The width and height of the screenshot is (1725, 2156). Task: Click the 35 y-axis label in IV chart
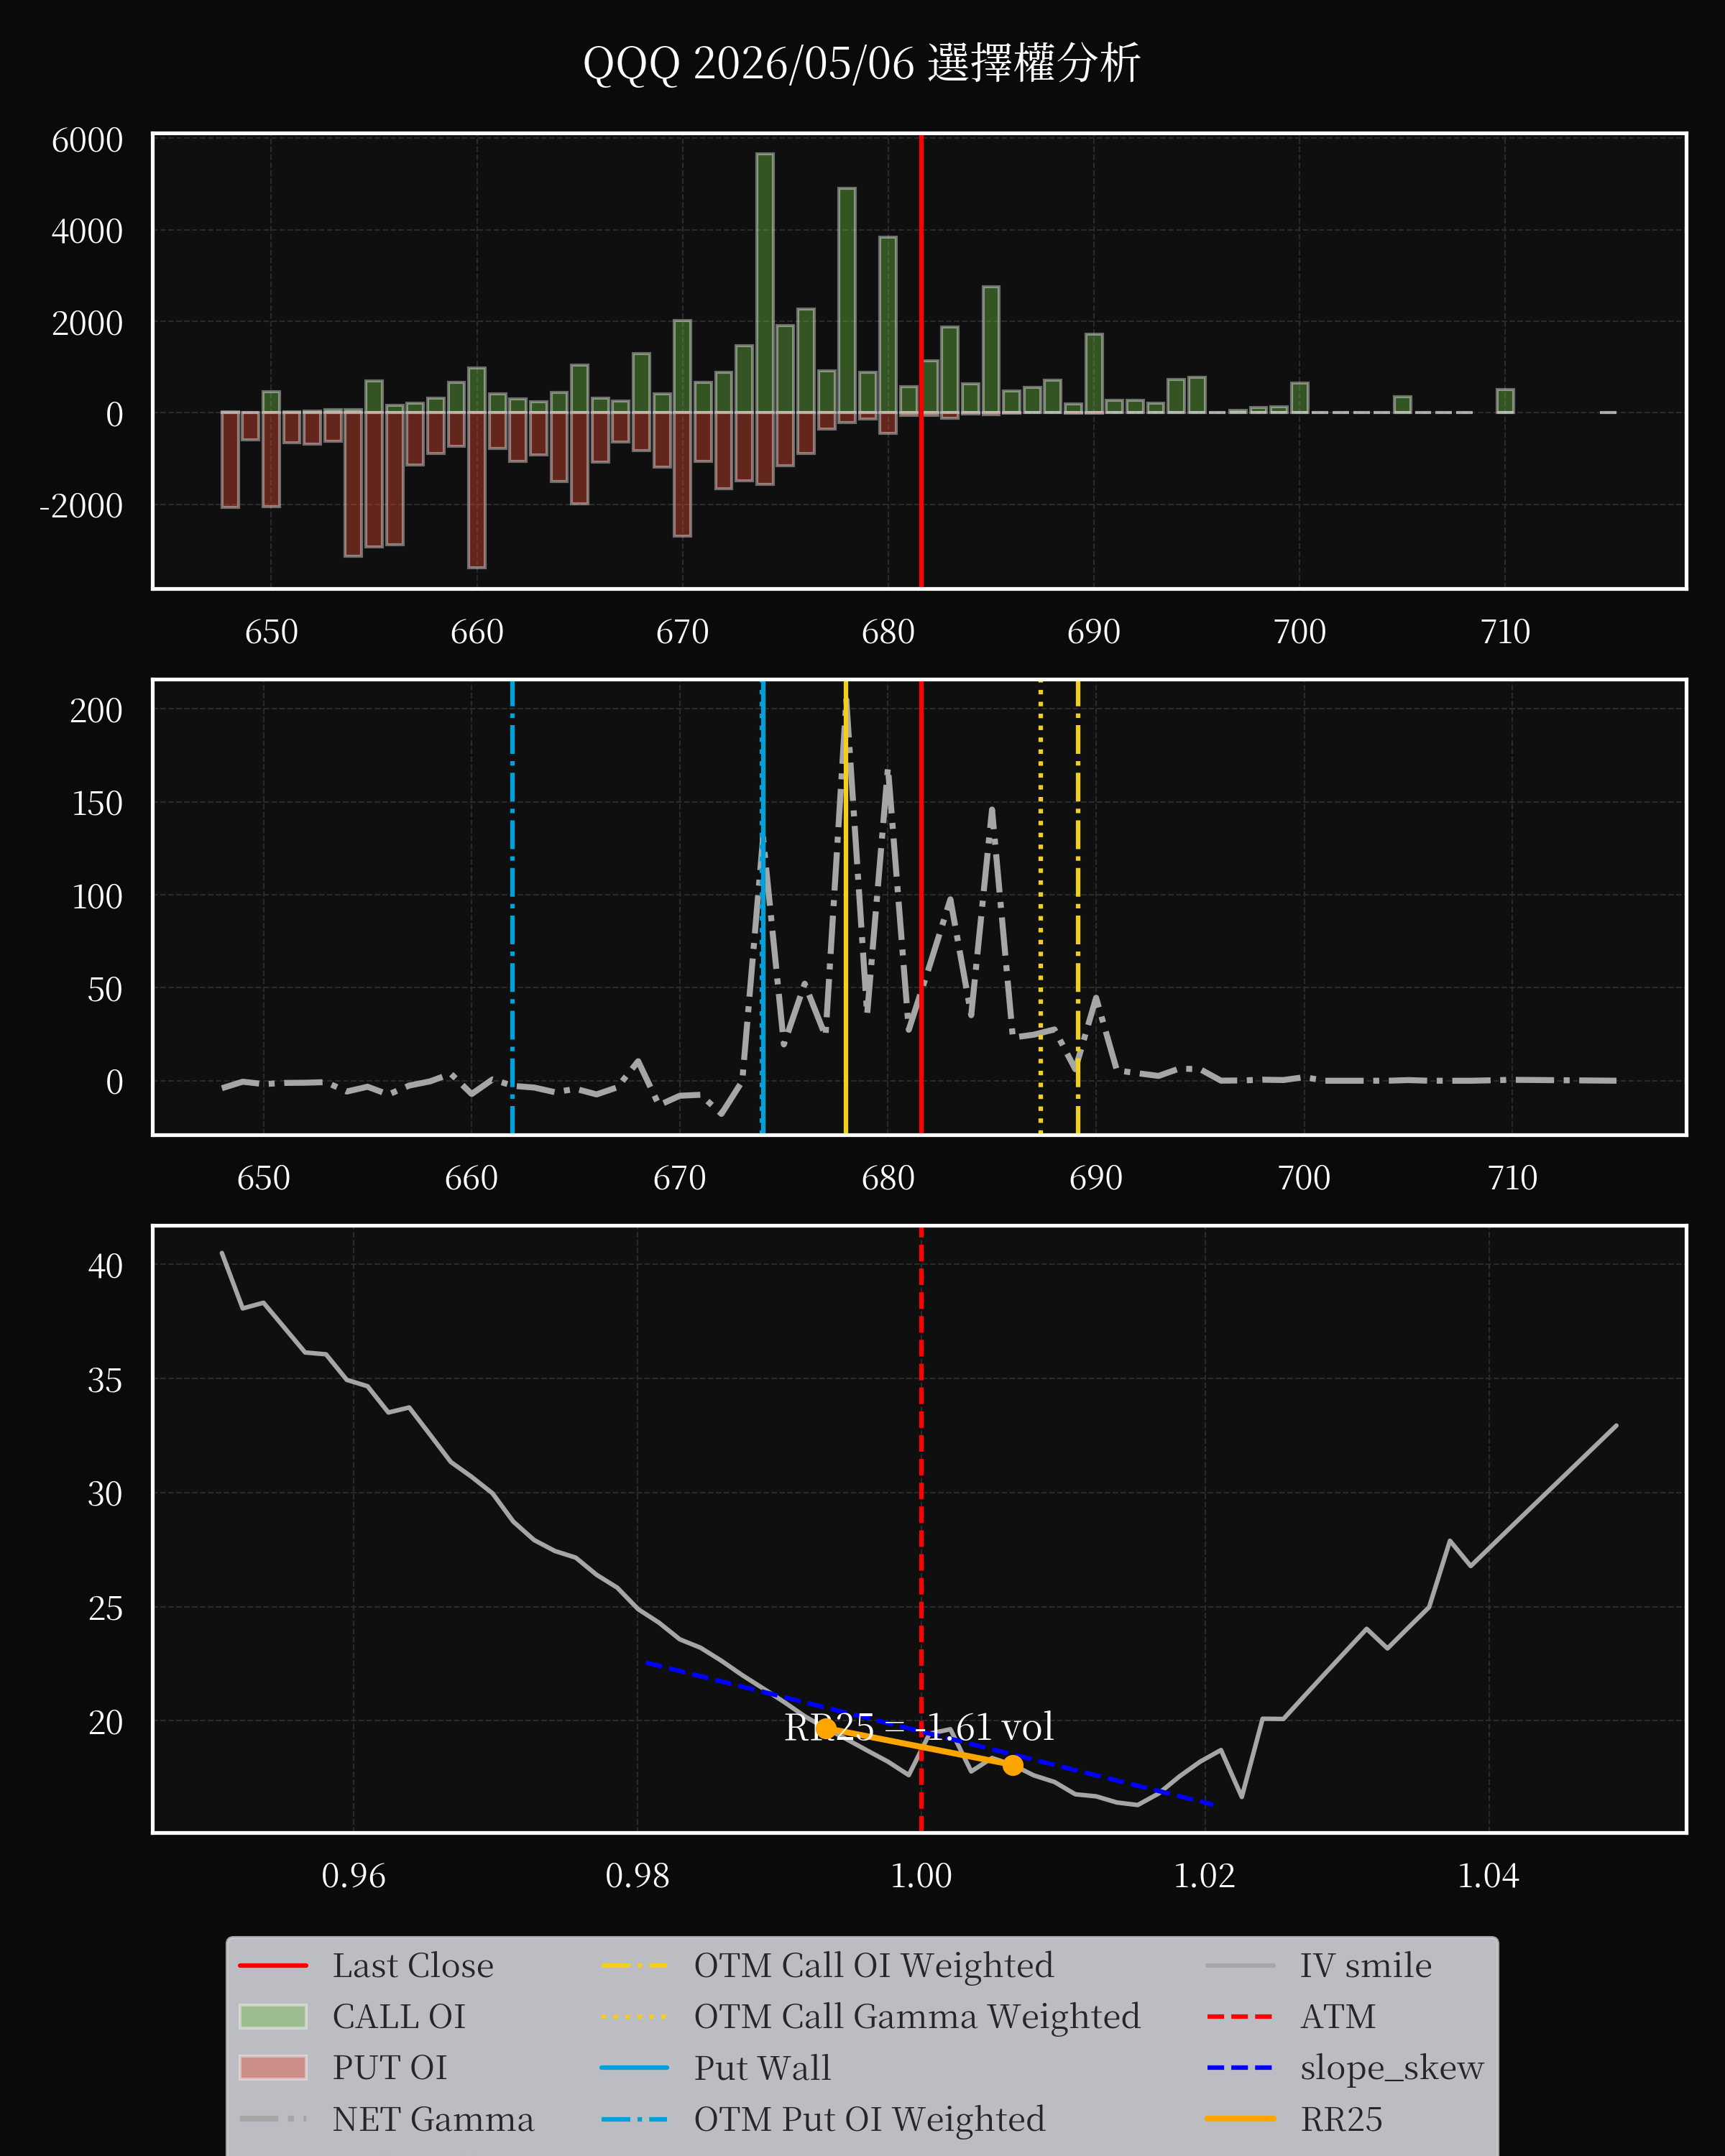click(x=105, y=1381)
